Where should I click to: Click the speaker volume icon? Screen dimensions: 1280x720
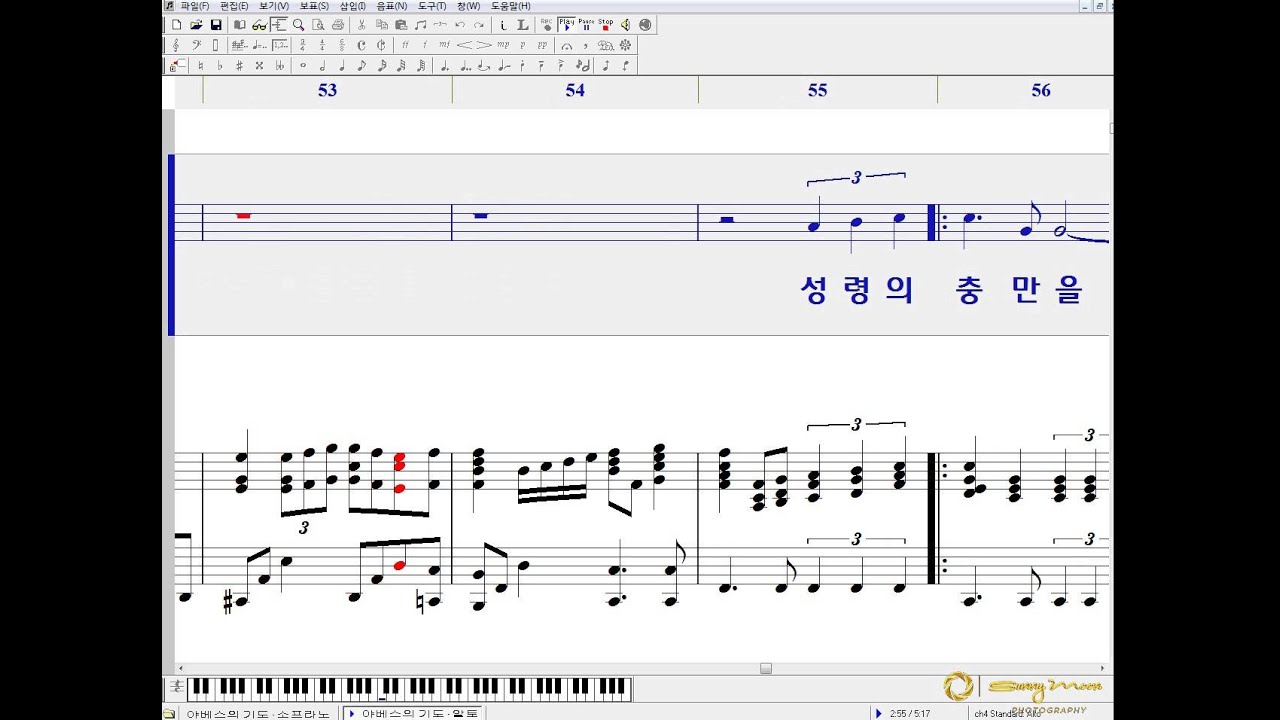(625, 25)
